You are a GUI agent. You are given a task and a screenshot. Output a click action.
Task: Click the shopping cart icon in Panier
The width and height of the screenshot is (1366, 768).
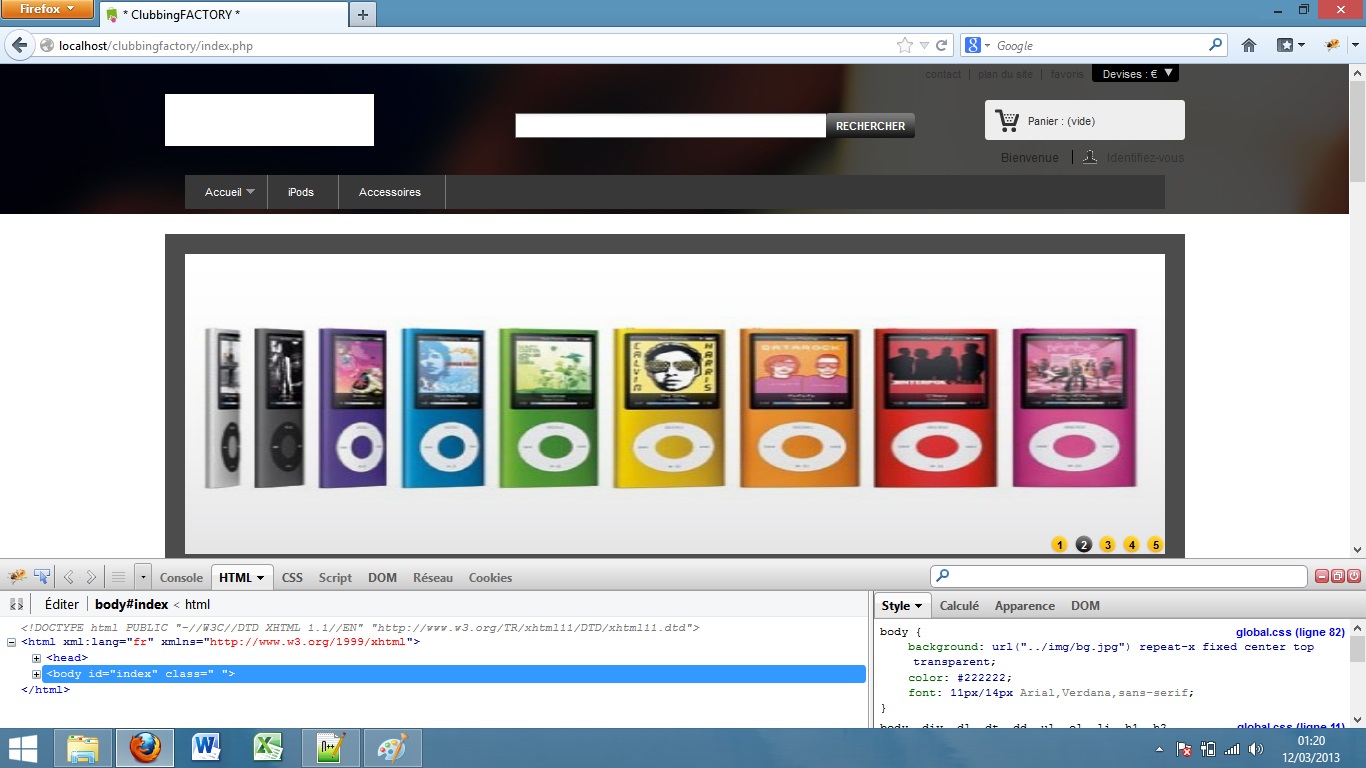click(x=1006, y=120)
